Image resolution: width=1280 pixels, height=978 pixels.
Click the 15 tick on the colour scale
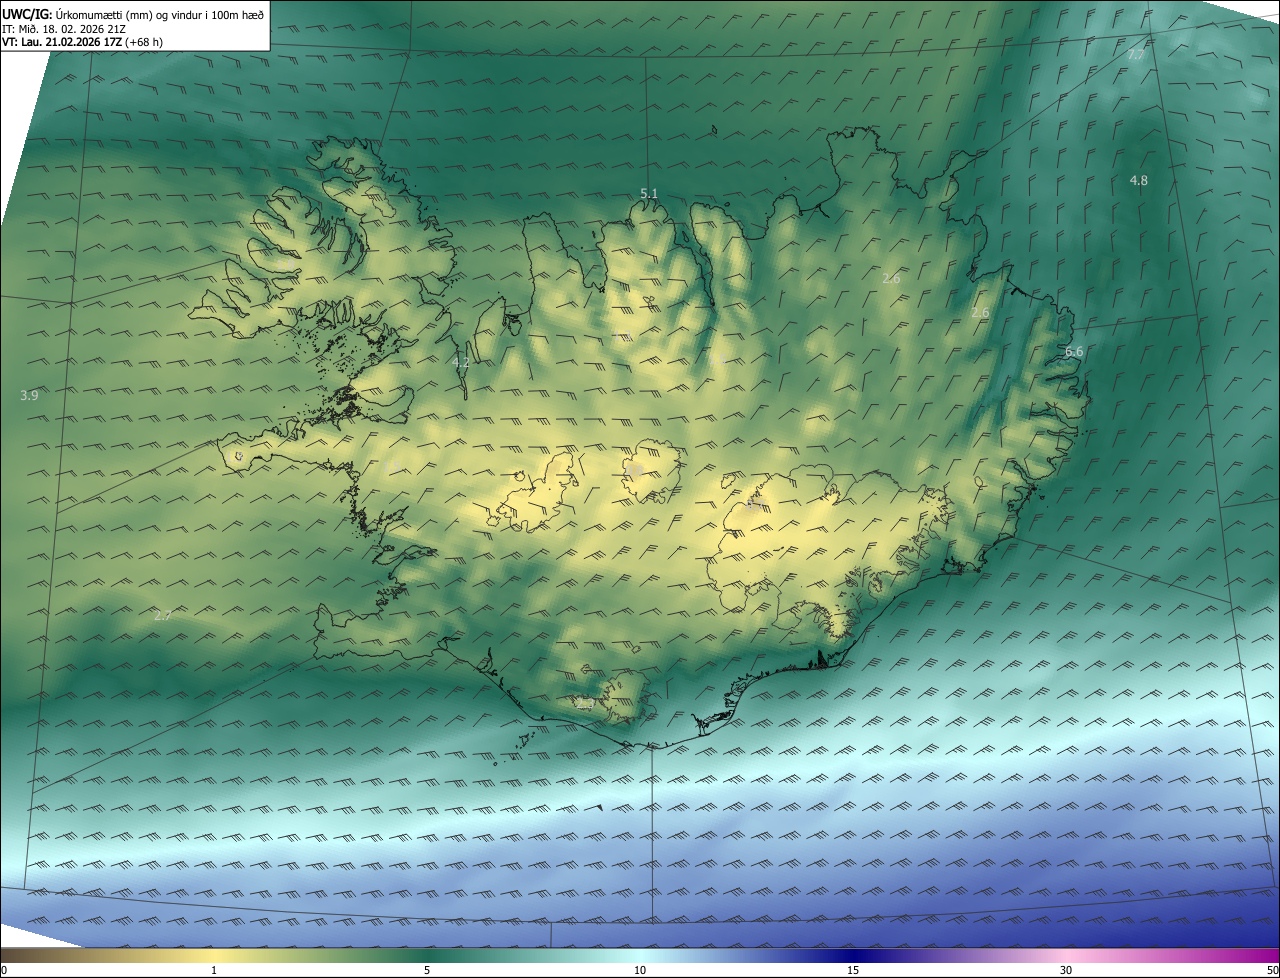(x=853, y=970)
